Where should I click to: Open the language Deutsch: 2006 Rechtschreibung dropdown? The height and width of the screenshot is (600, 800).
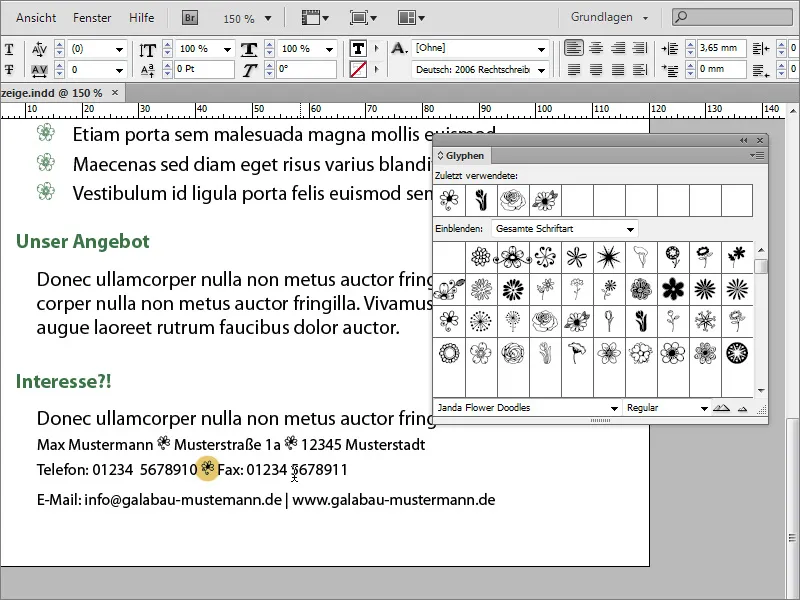(541, 70)
